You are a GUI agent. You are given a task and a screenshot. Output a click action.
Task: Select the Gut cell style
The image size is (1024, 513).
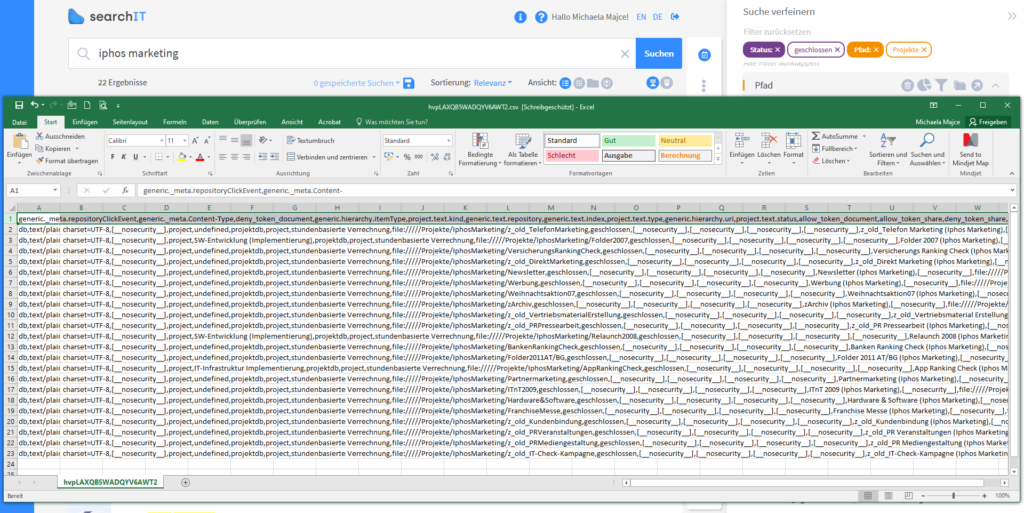coord(628,140)
